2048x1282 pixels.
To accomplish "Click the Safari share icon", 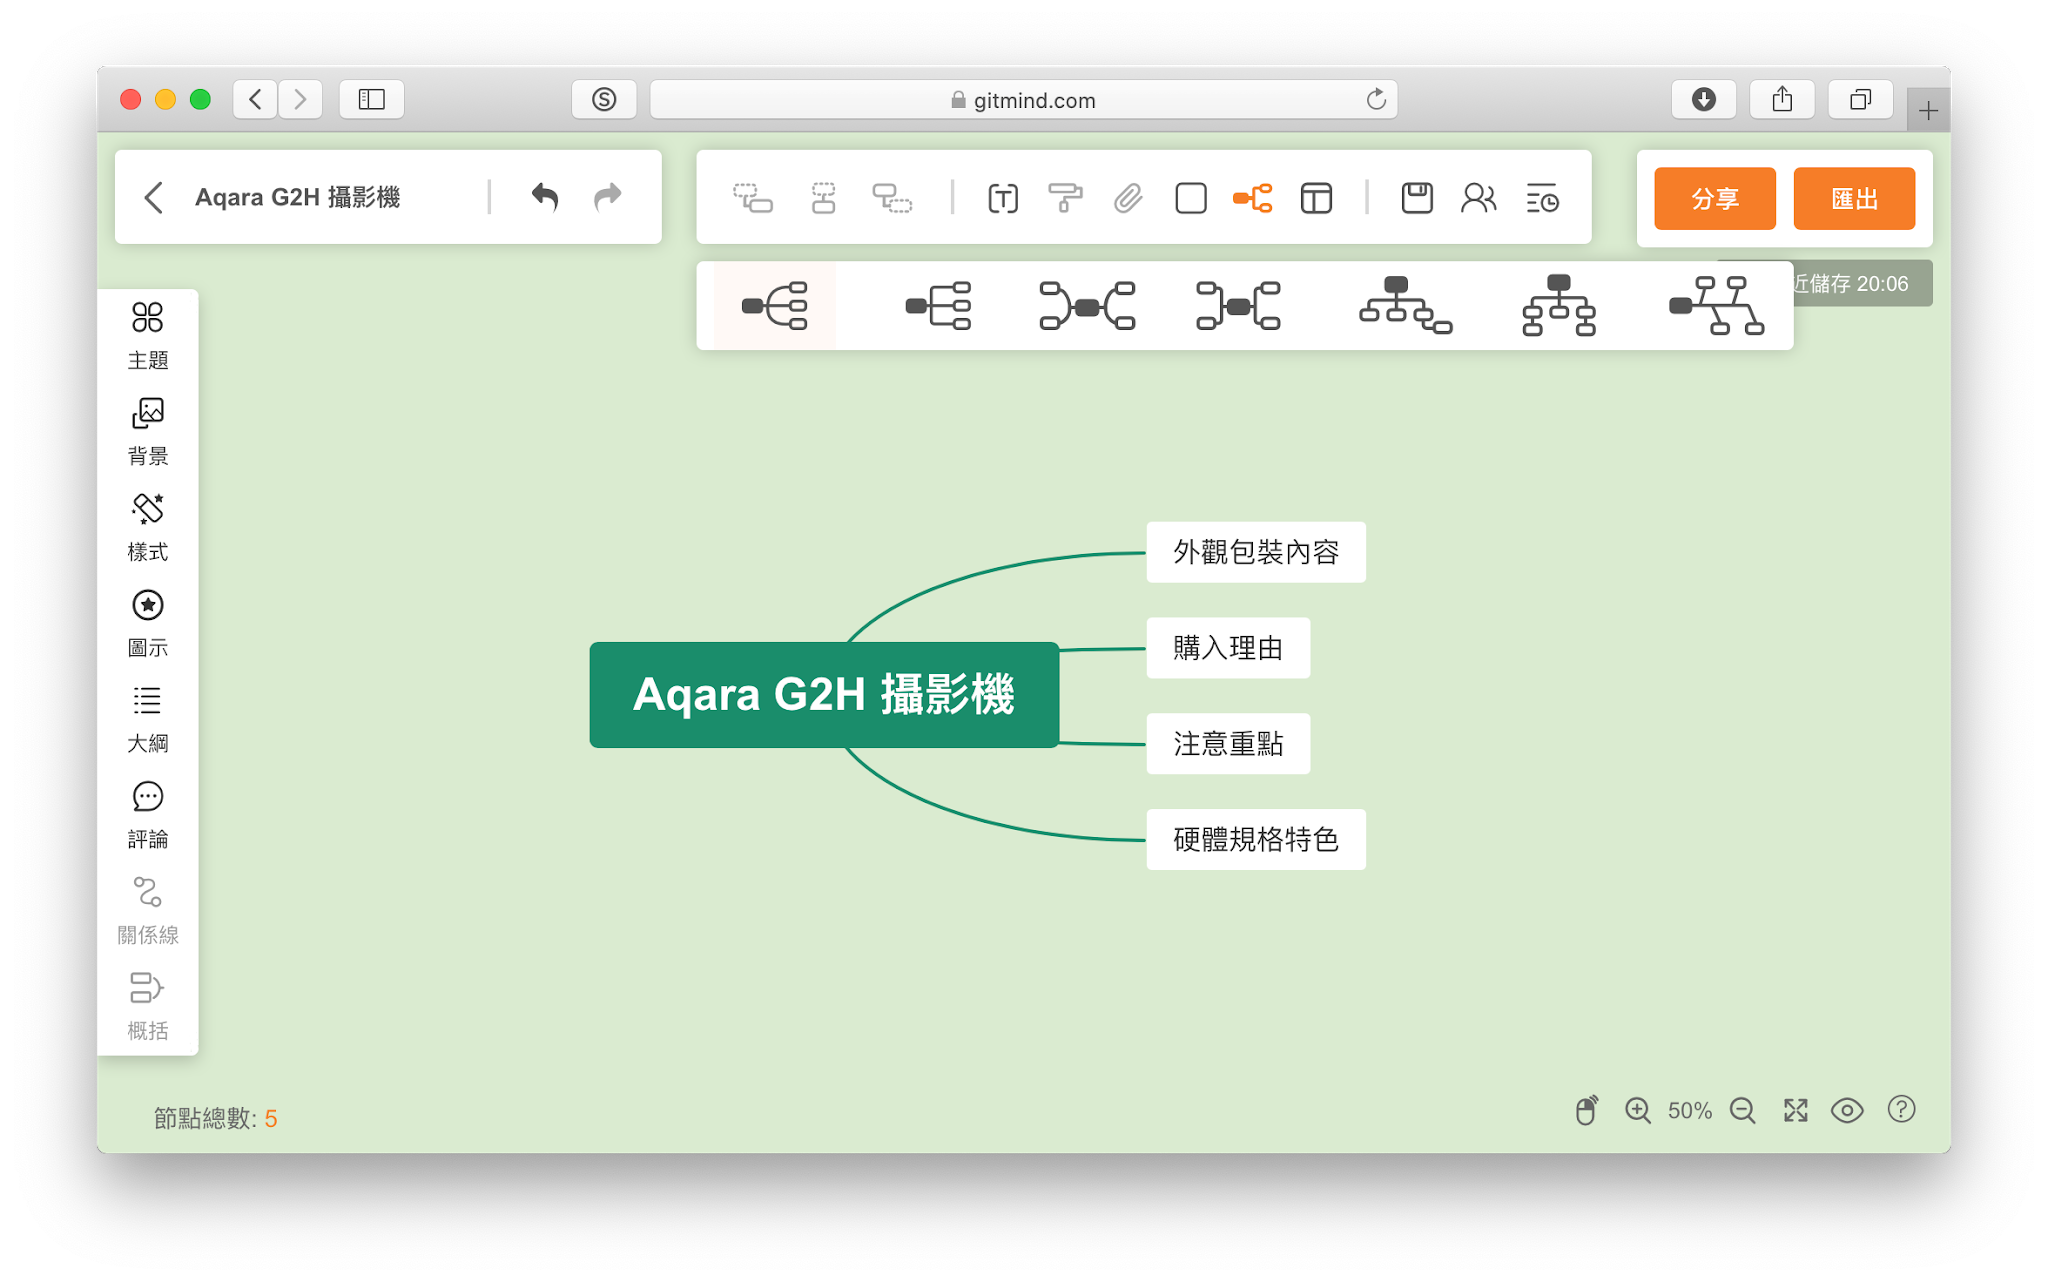I will coord(1782,99).
